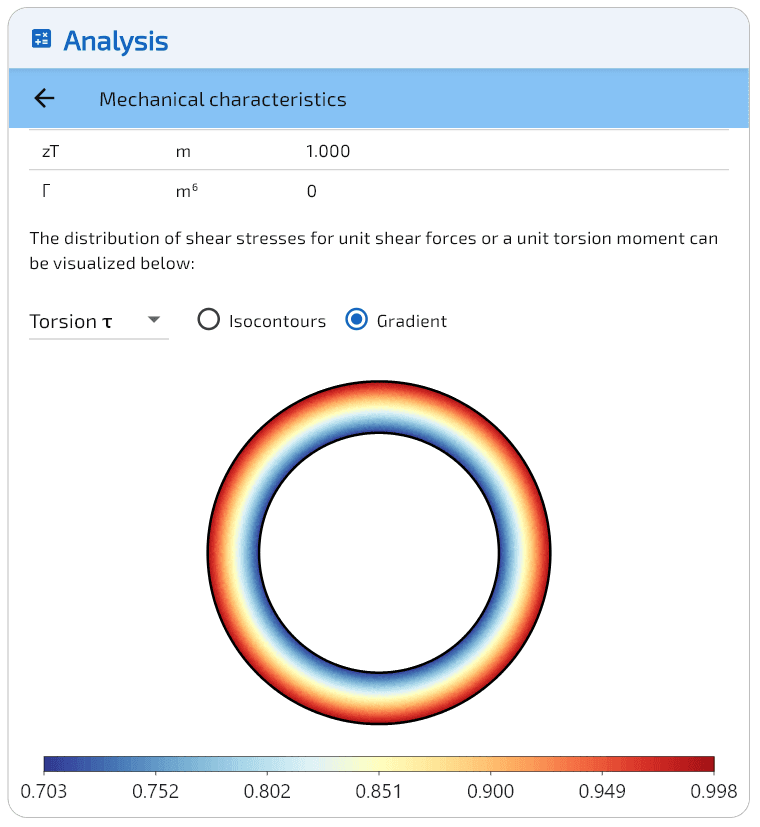
Task: Click the Analysis calculator icon
Action: (x=41, y=39)
